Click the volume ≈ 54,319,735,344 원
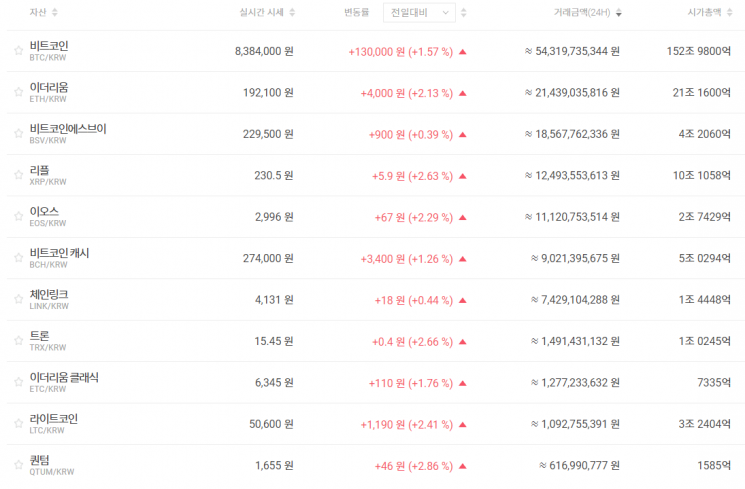The image size is (745, 489). [x=572, y=51]
